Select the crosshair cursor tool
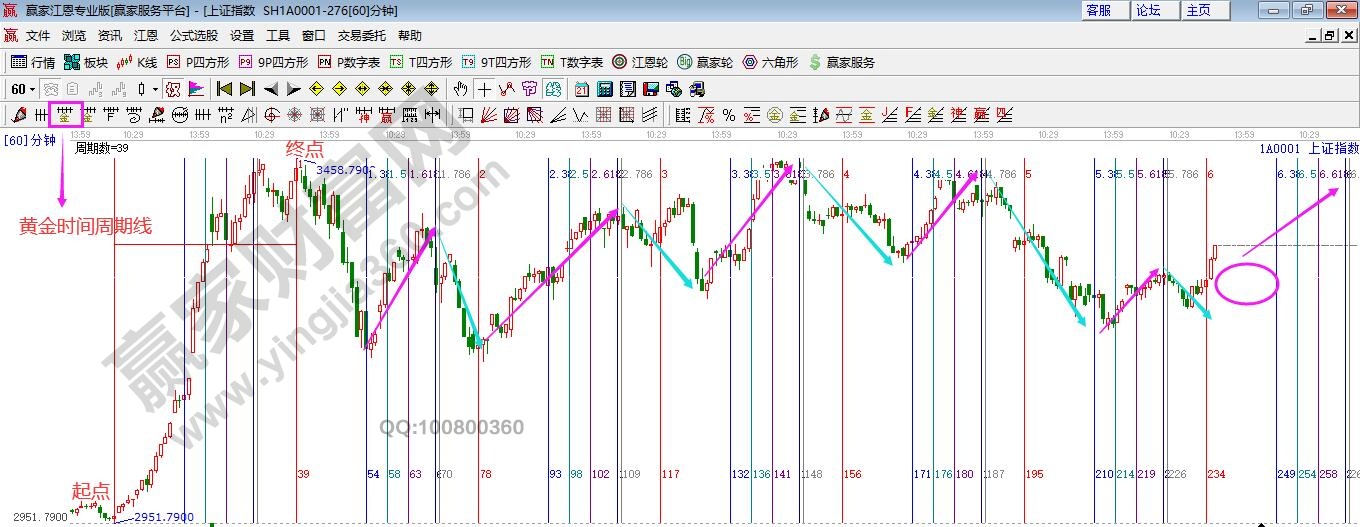 [484, 89]
